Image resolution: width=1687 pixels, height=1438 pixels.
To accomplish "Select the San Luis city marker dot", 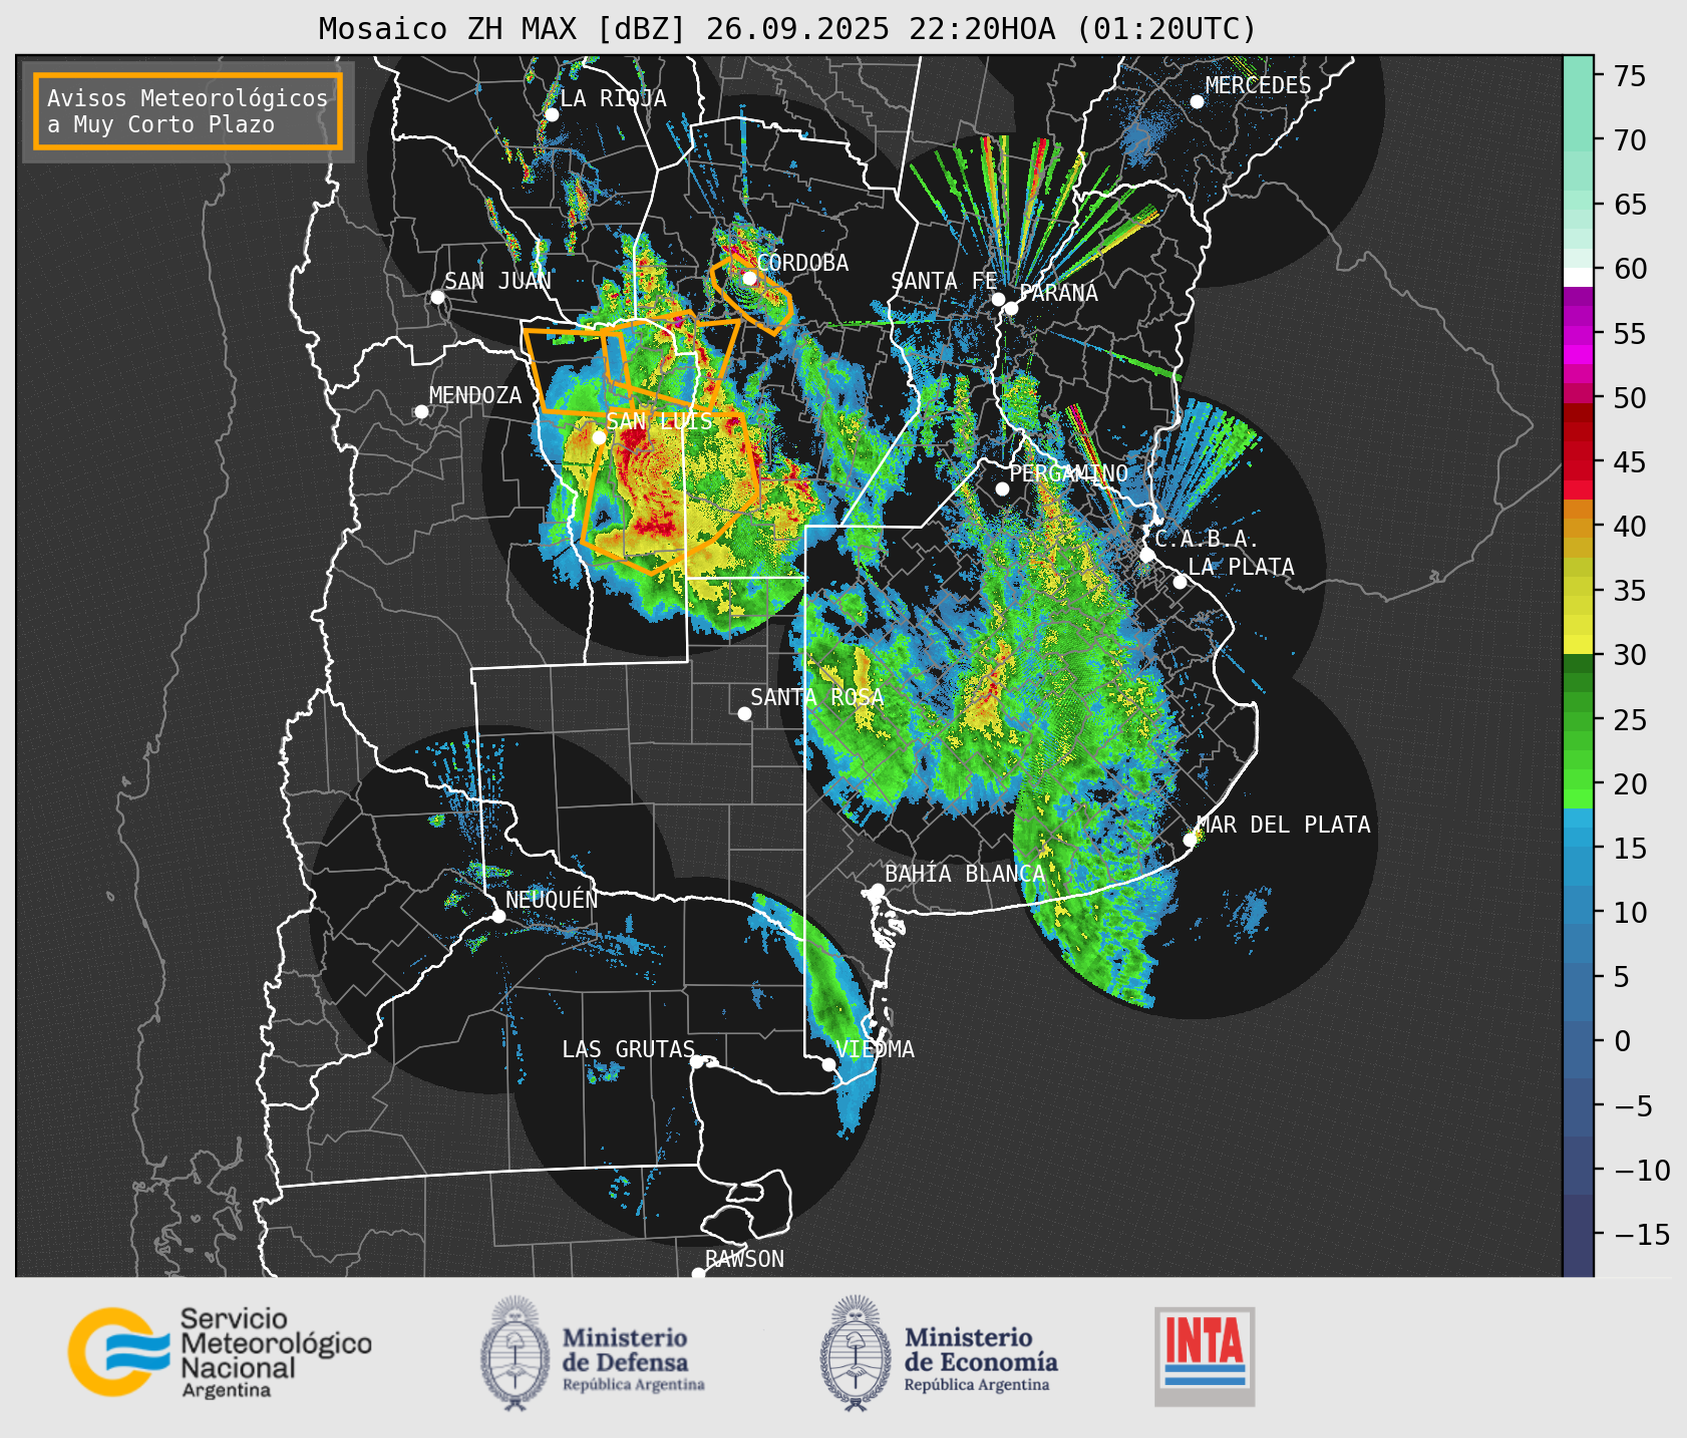I will click(x=598, y=437).
